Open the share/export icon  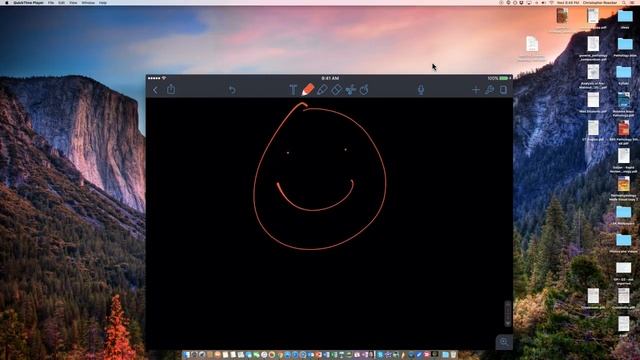tap(171, 89)
